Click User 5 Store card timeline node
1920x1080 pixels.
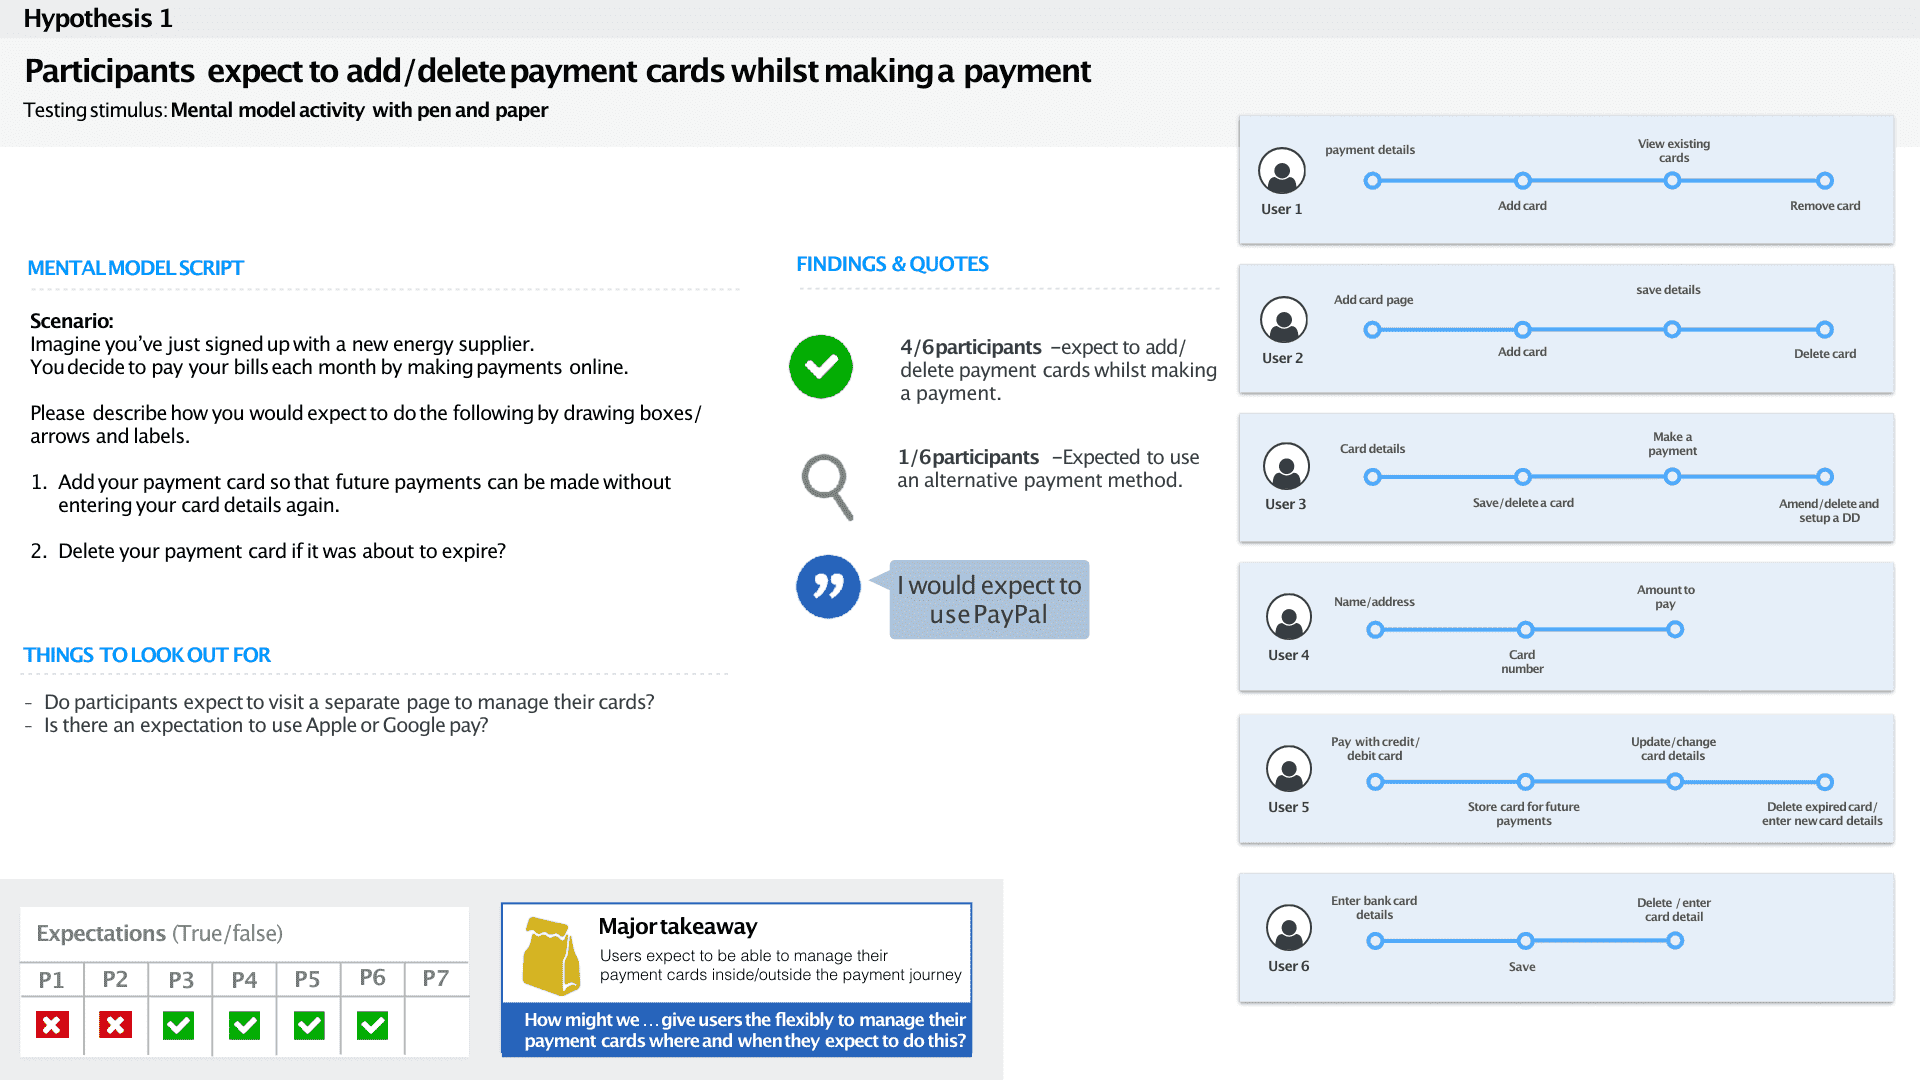click(x=1525, y=782)
